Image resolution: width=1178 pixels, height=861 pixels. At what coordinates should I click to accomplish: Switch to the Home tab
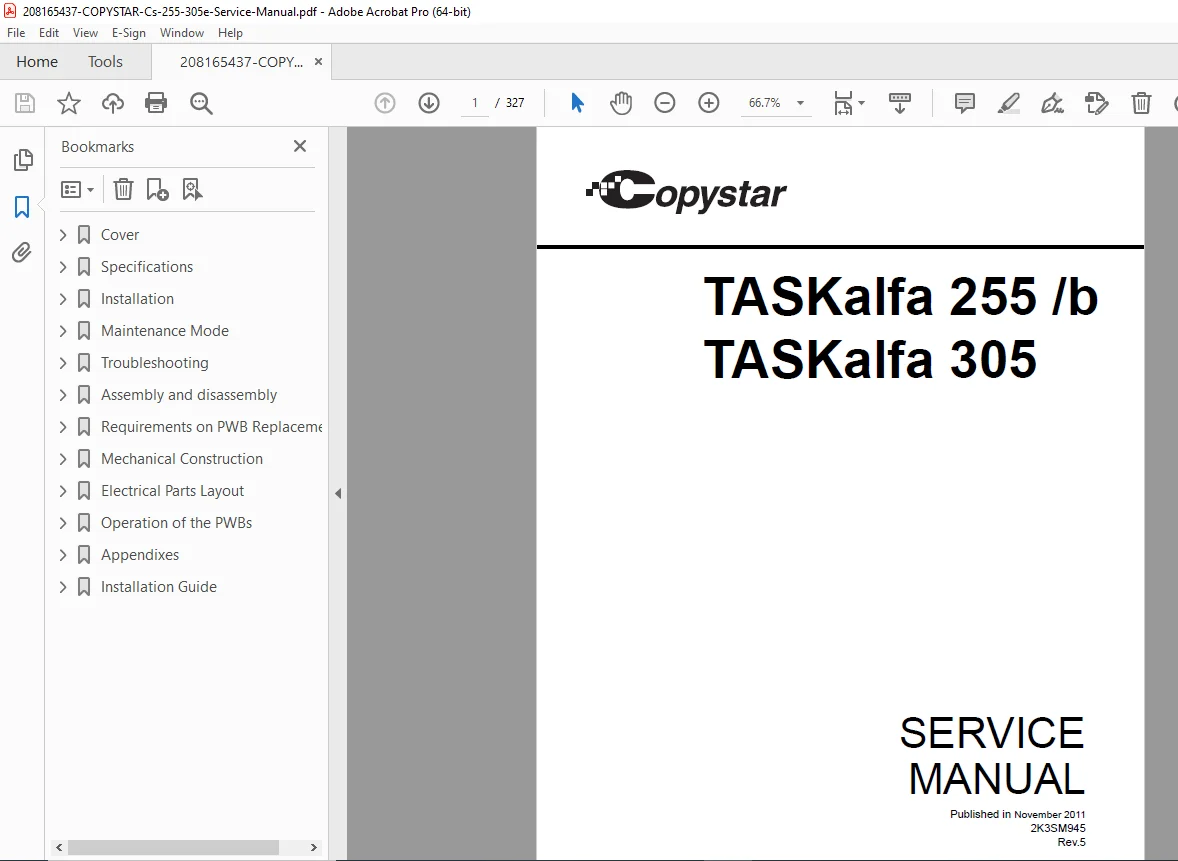[x=37, y=62]
